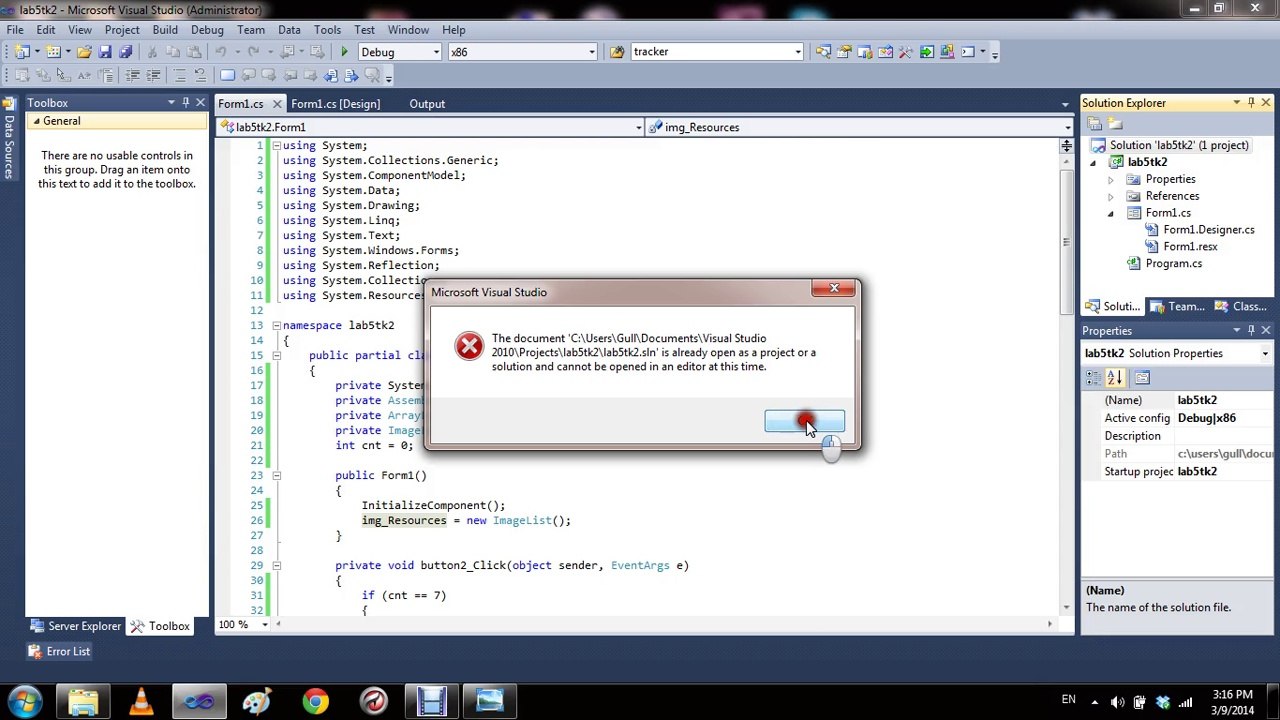Click the Increase Indent toolbar icon

point(153,76)
